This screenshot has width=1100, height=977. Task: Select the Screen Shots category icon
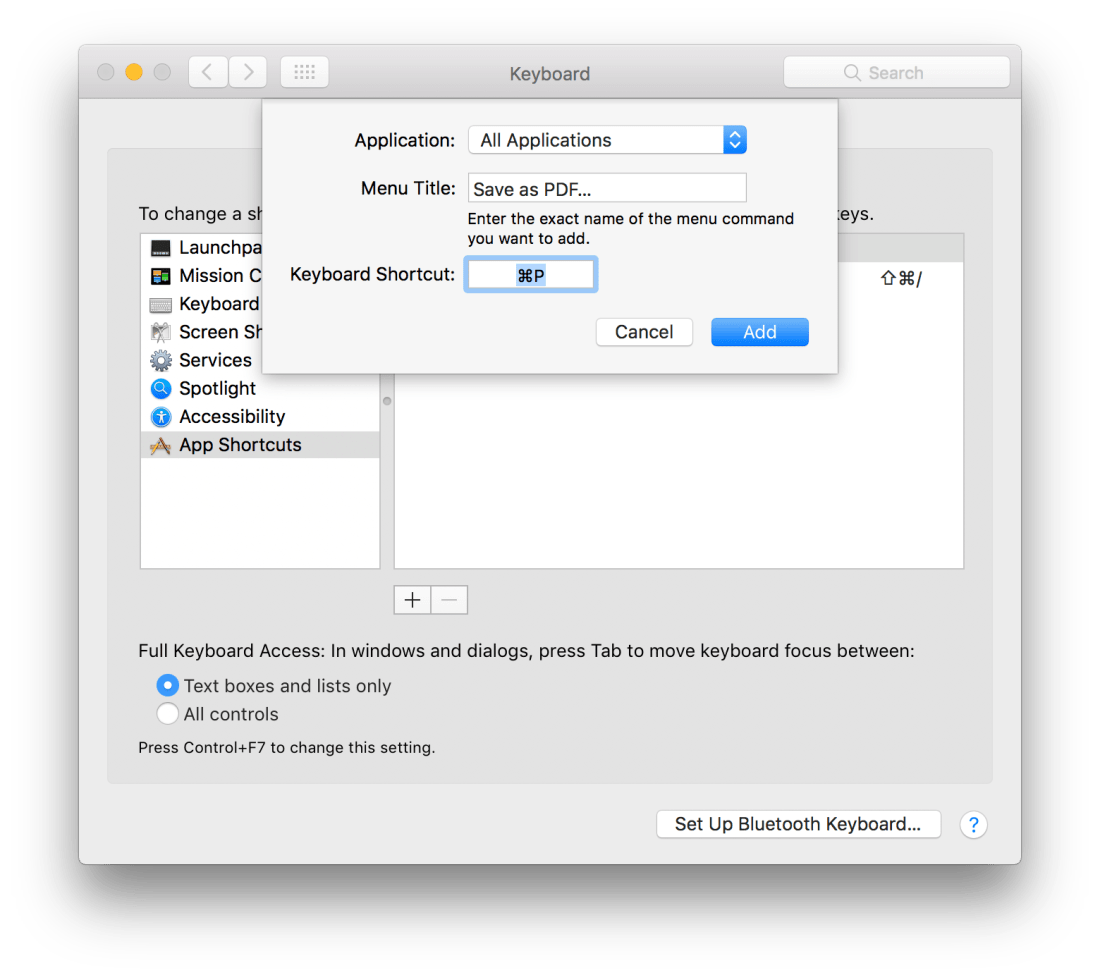point(161,331)
